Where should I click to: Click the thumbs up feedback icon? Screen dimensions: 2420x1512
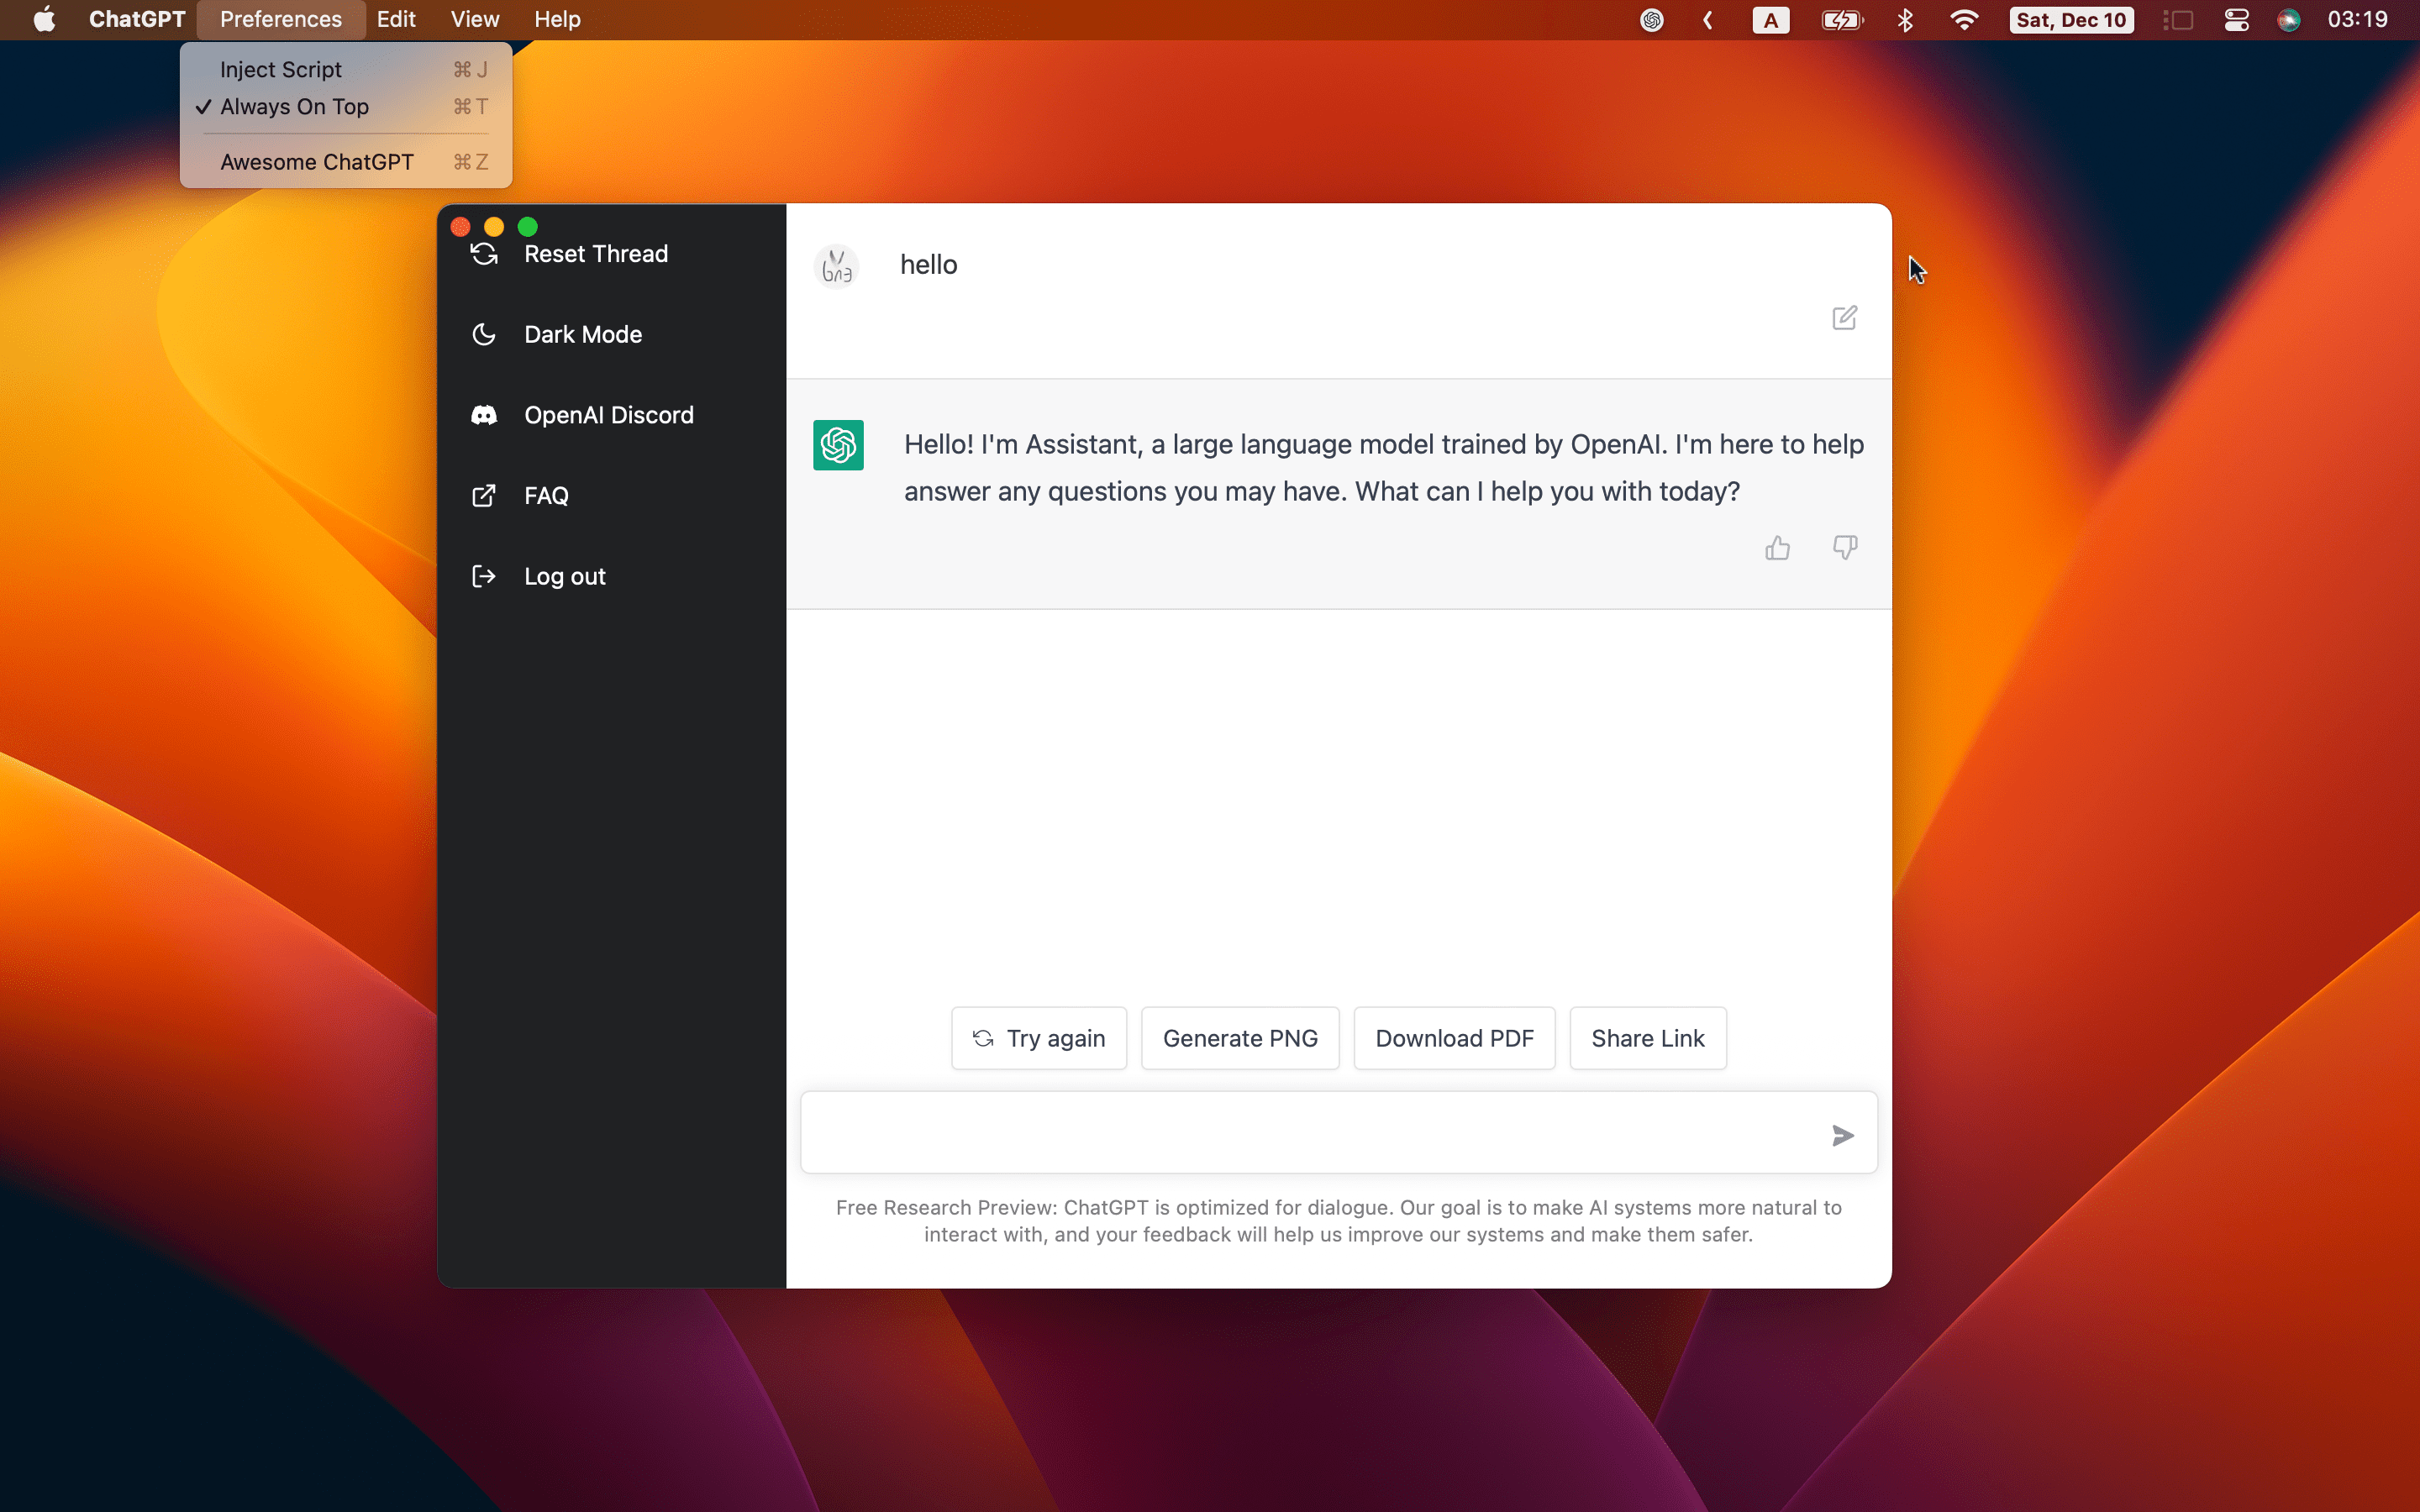click(1777, 548)
